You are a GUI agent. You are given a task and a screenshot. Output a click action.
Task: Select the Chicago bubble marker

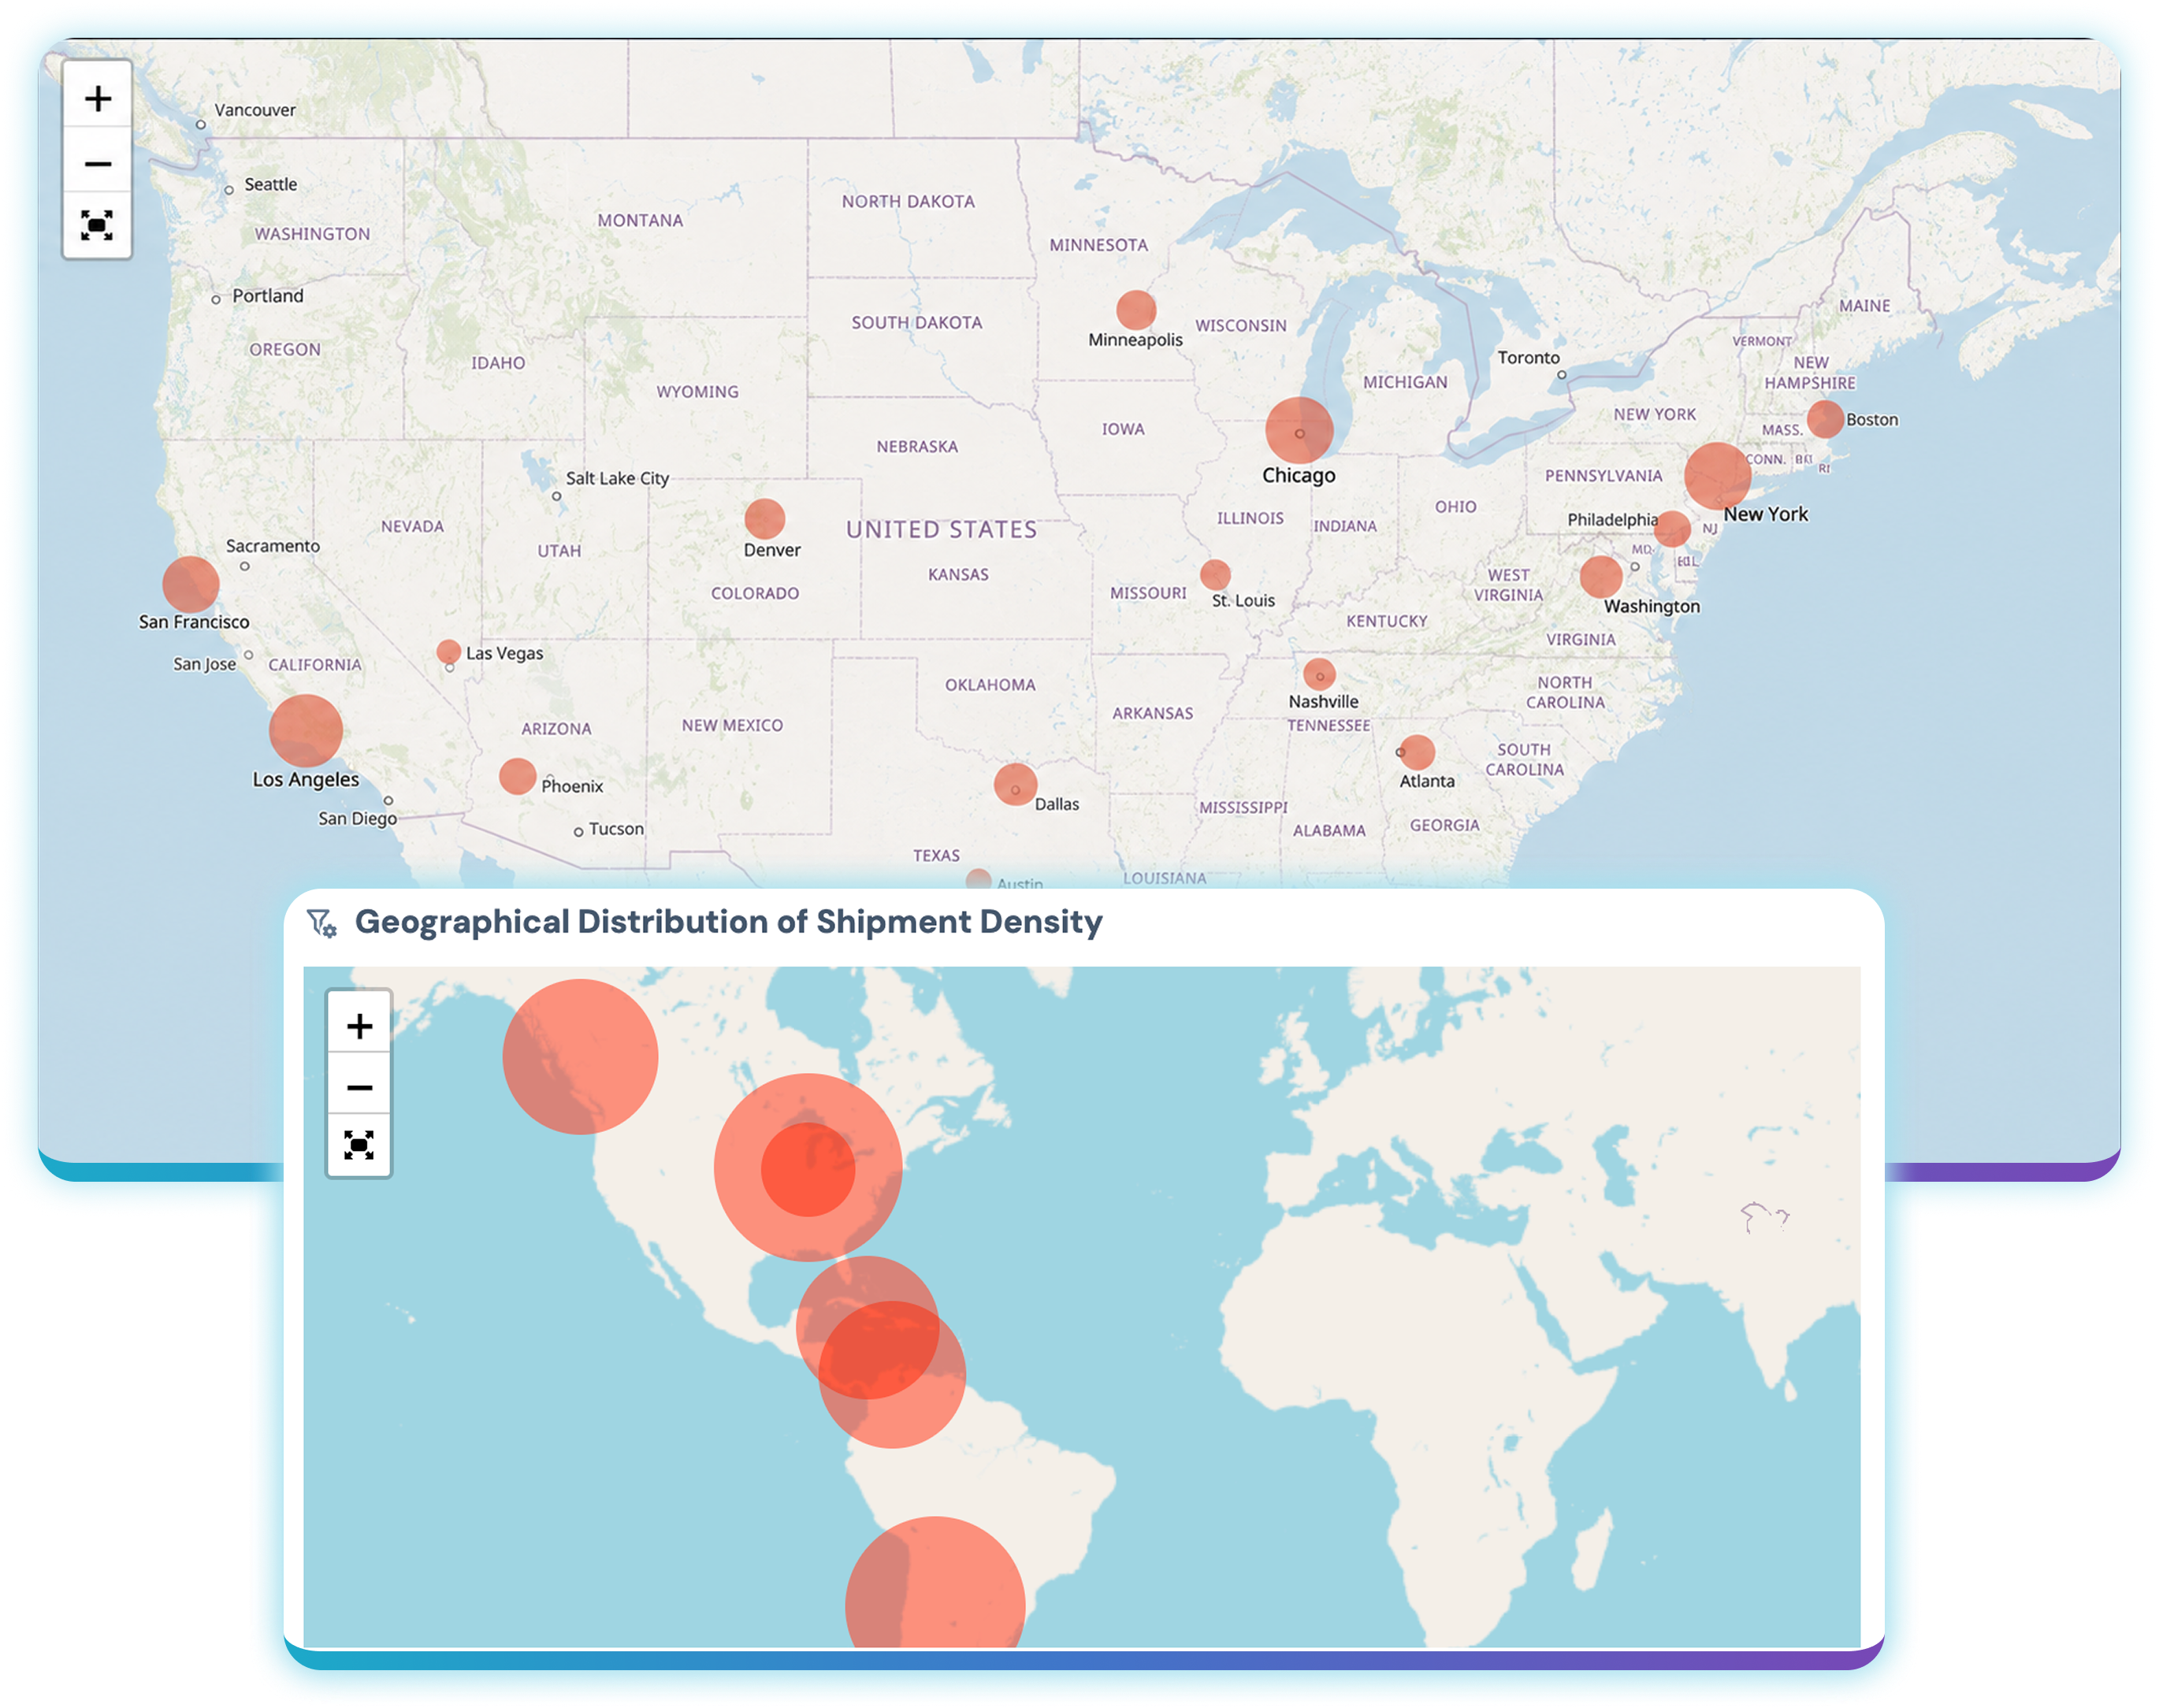click(x=1299, y=431)
